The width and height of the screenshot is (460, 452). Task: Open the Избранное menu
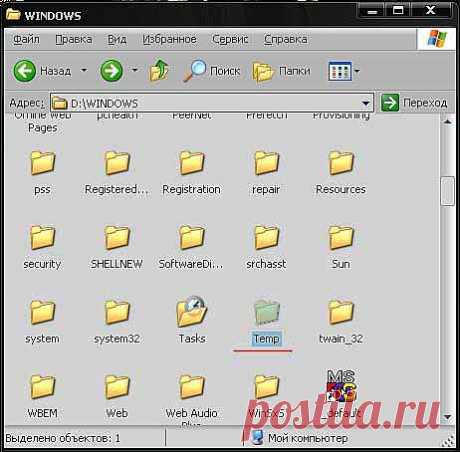pos(169,39)
